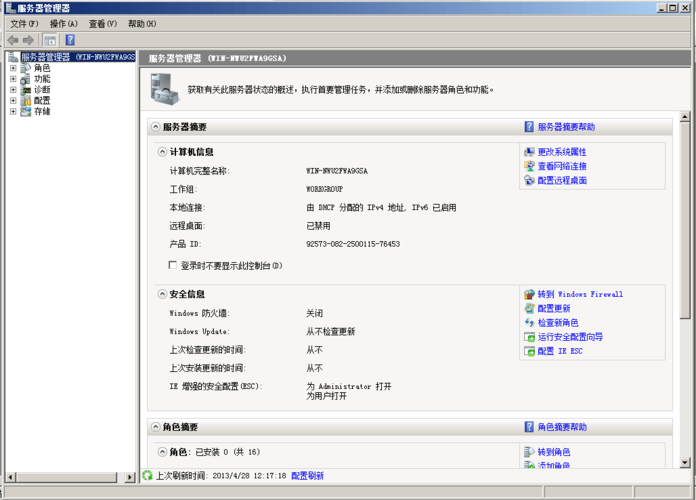Click 配置刷新 link at bottom
This screenshot has height=500, width=696.
(307, 476)
